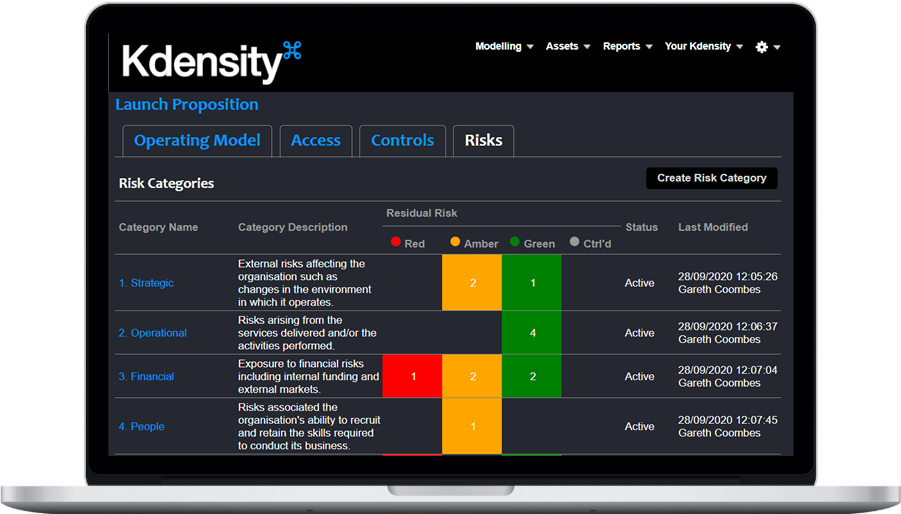This screenshot has height=514, width=901.
Task: Click Active status in Operational row
Action: (640, 333)
